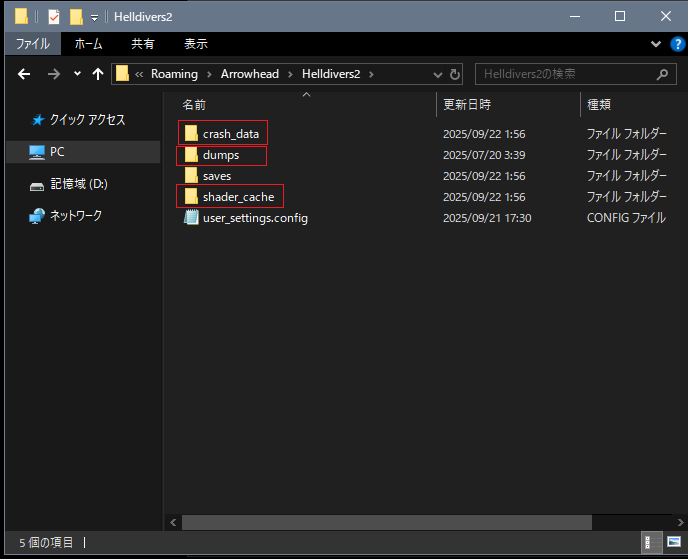Screen dimensions: 688x559
Task: Click the saves folder icon
Action: pos(191,175)
